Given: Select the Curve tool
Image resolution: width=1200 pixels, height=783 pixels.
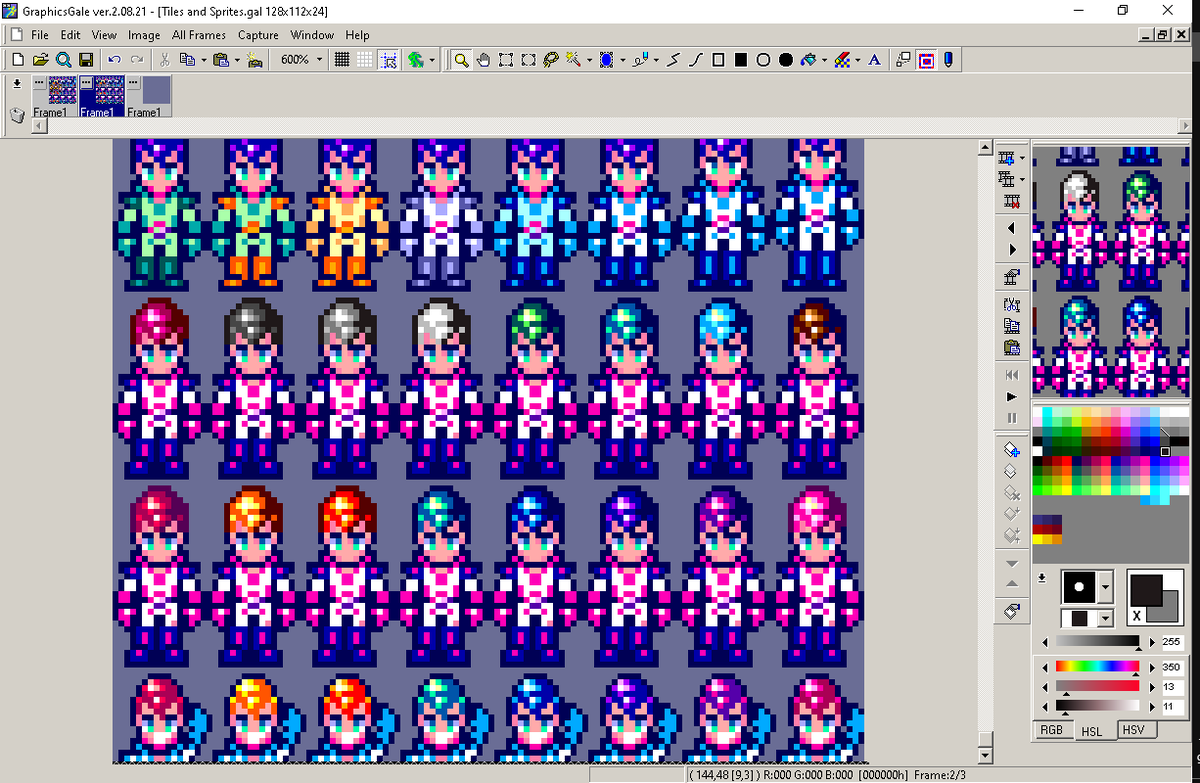Looking at the screenshot, I should point(696,60).
